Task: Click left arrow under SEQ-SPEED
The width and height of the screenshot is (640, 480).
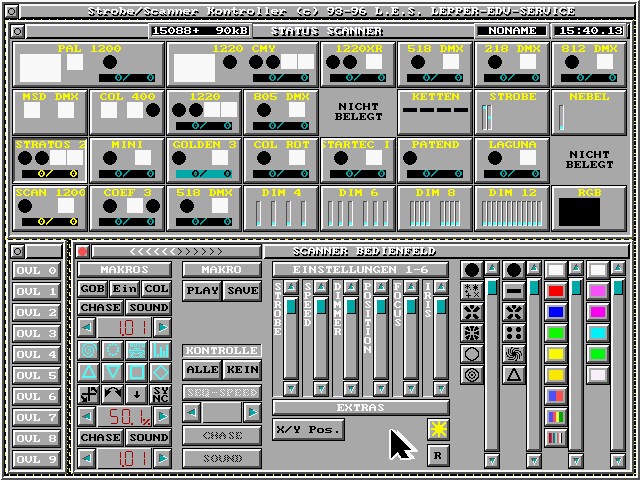Action: click(191, 412)
